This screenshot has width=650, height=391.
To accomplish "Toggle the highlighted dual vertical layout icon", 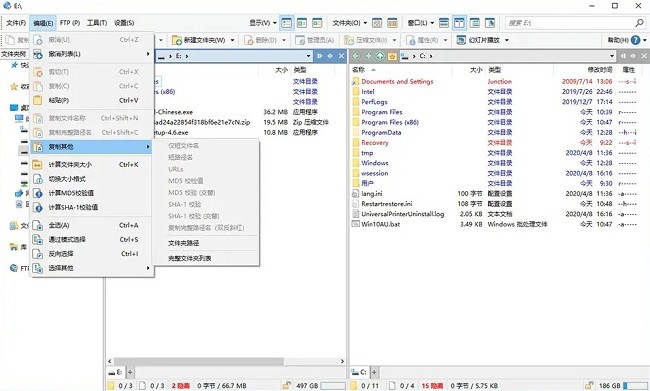I will click(459, 23).
